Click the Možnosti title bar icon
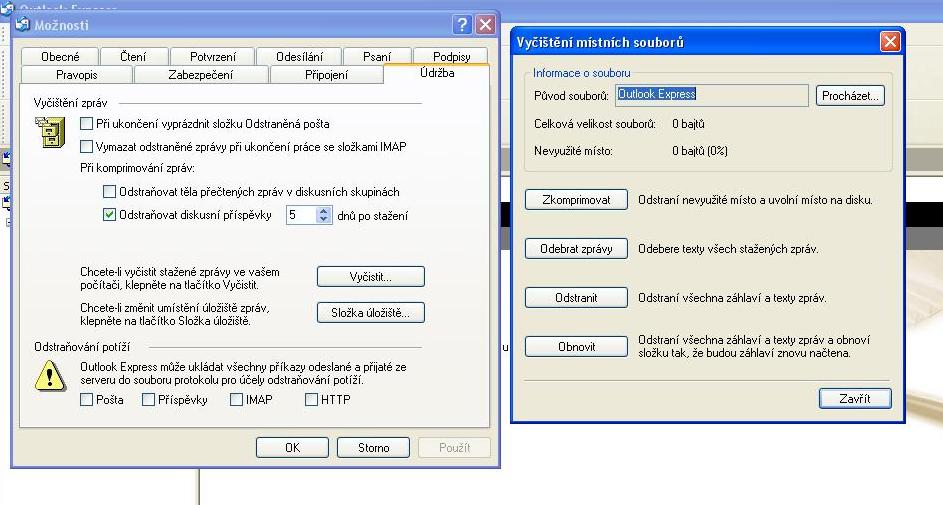Image resolution: width=943 pixels, height=505 pixels. (x=23, y=24)
